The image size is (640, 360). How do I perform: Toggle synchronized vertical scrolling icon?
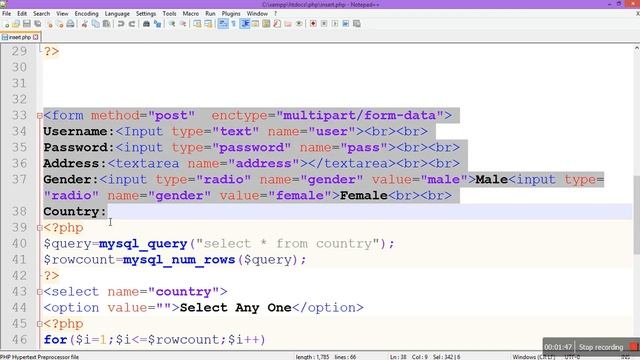tap(197, 24)
